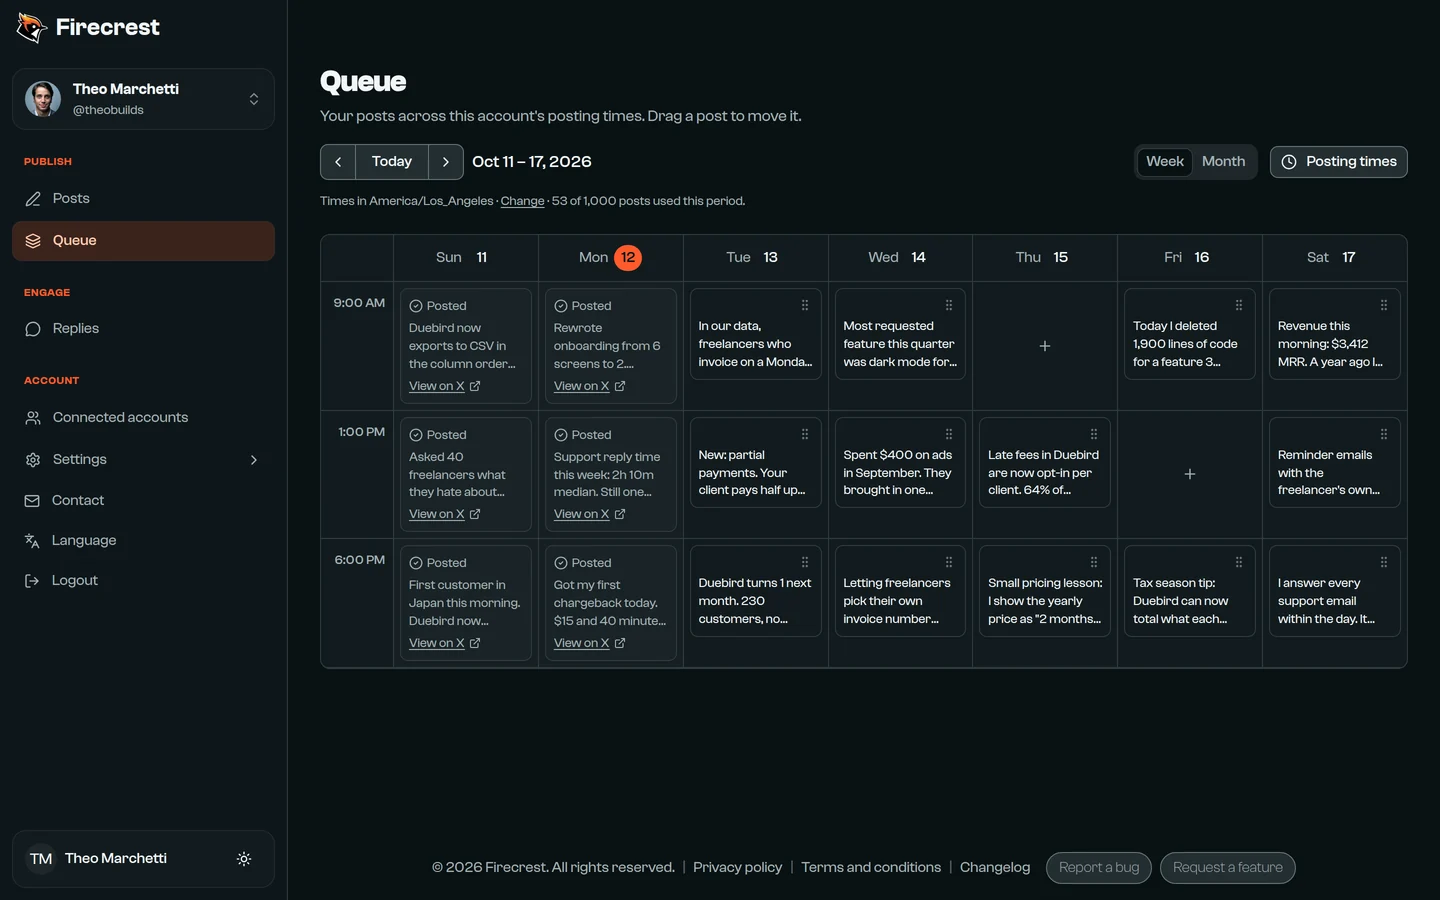Click the plus icon in the Fri 1:00 PM slot
This screenshot has height=900, width=1440.
1190,474
